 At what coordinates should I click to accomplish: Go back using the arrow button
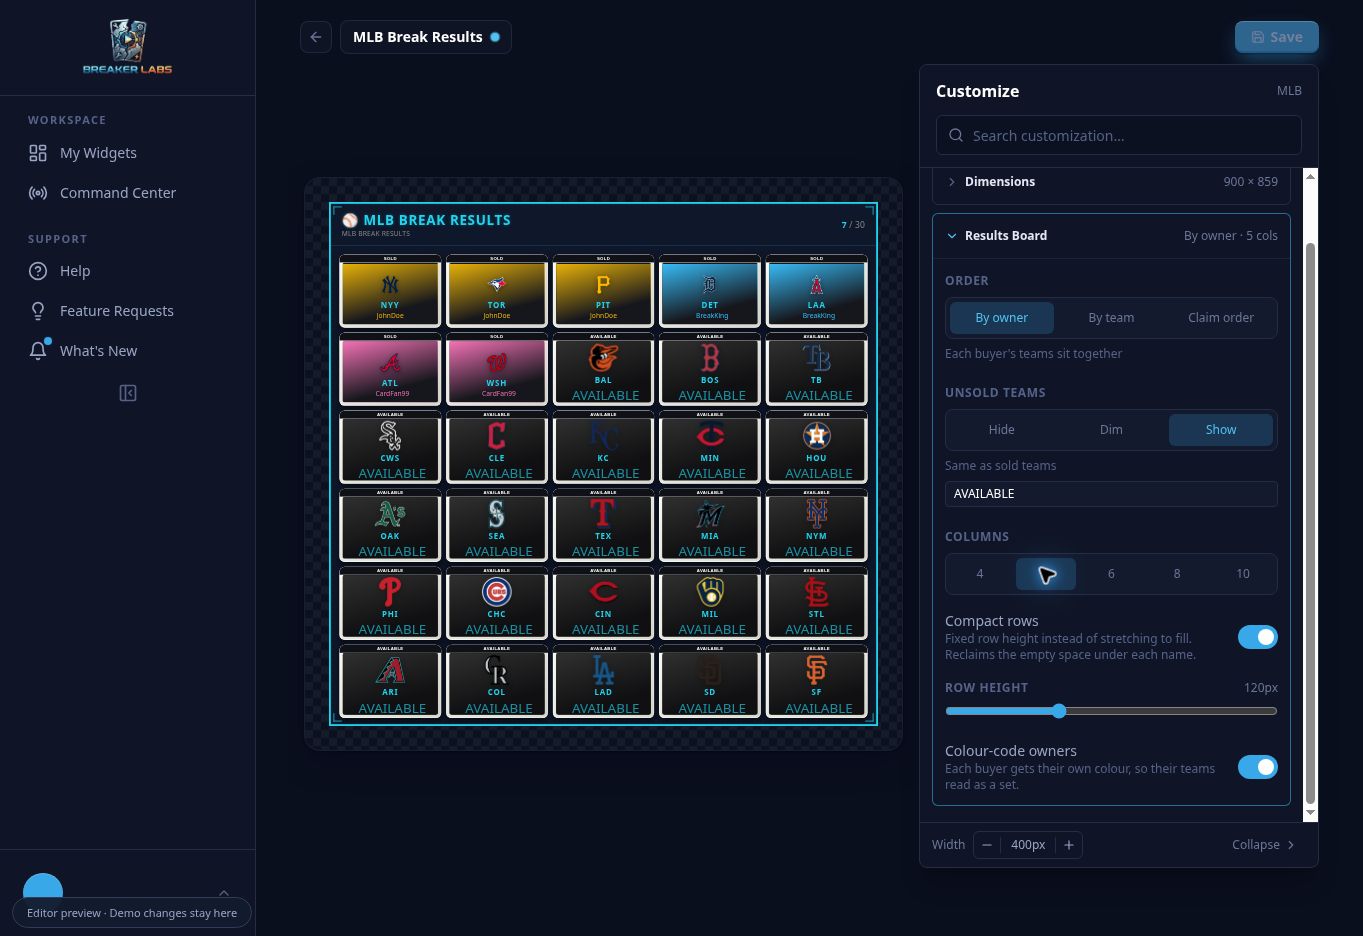click(316, 37)
